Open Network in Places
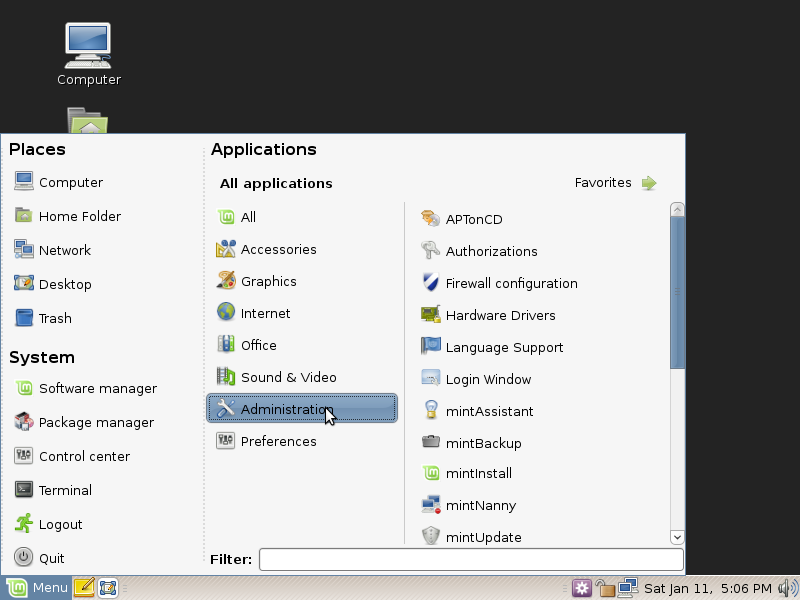Image resolution: width=800 pixels, height=600 pixels. [53, 250]
